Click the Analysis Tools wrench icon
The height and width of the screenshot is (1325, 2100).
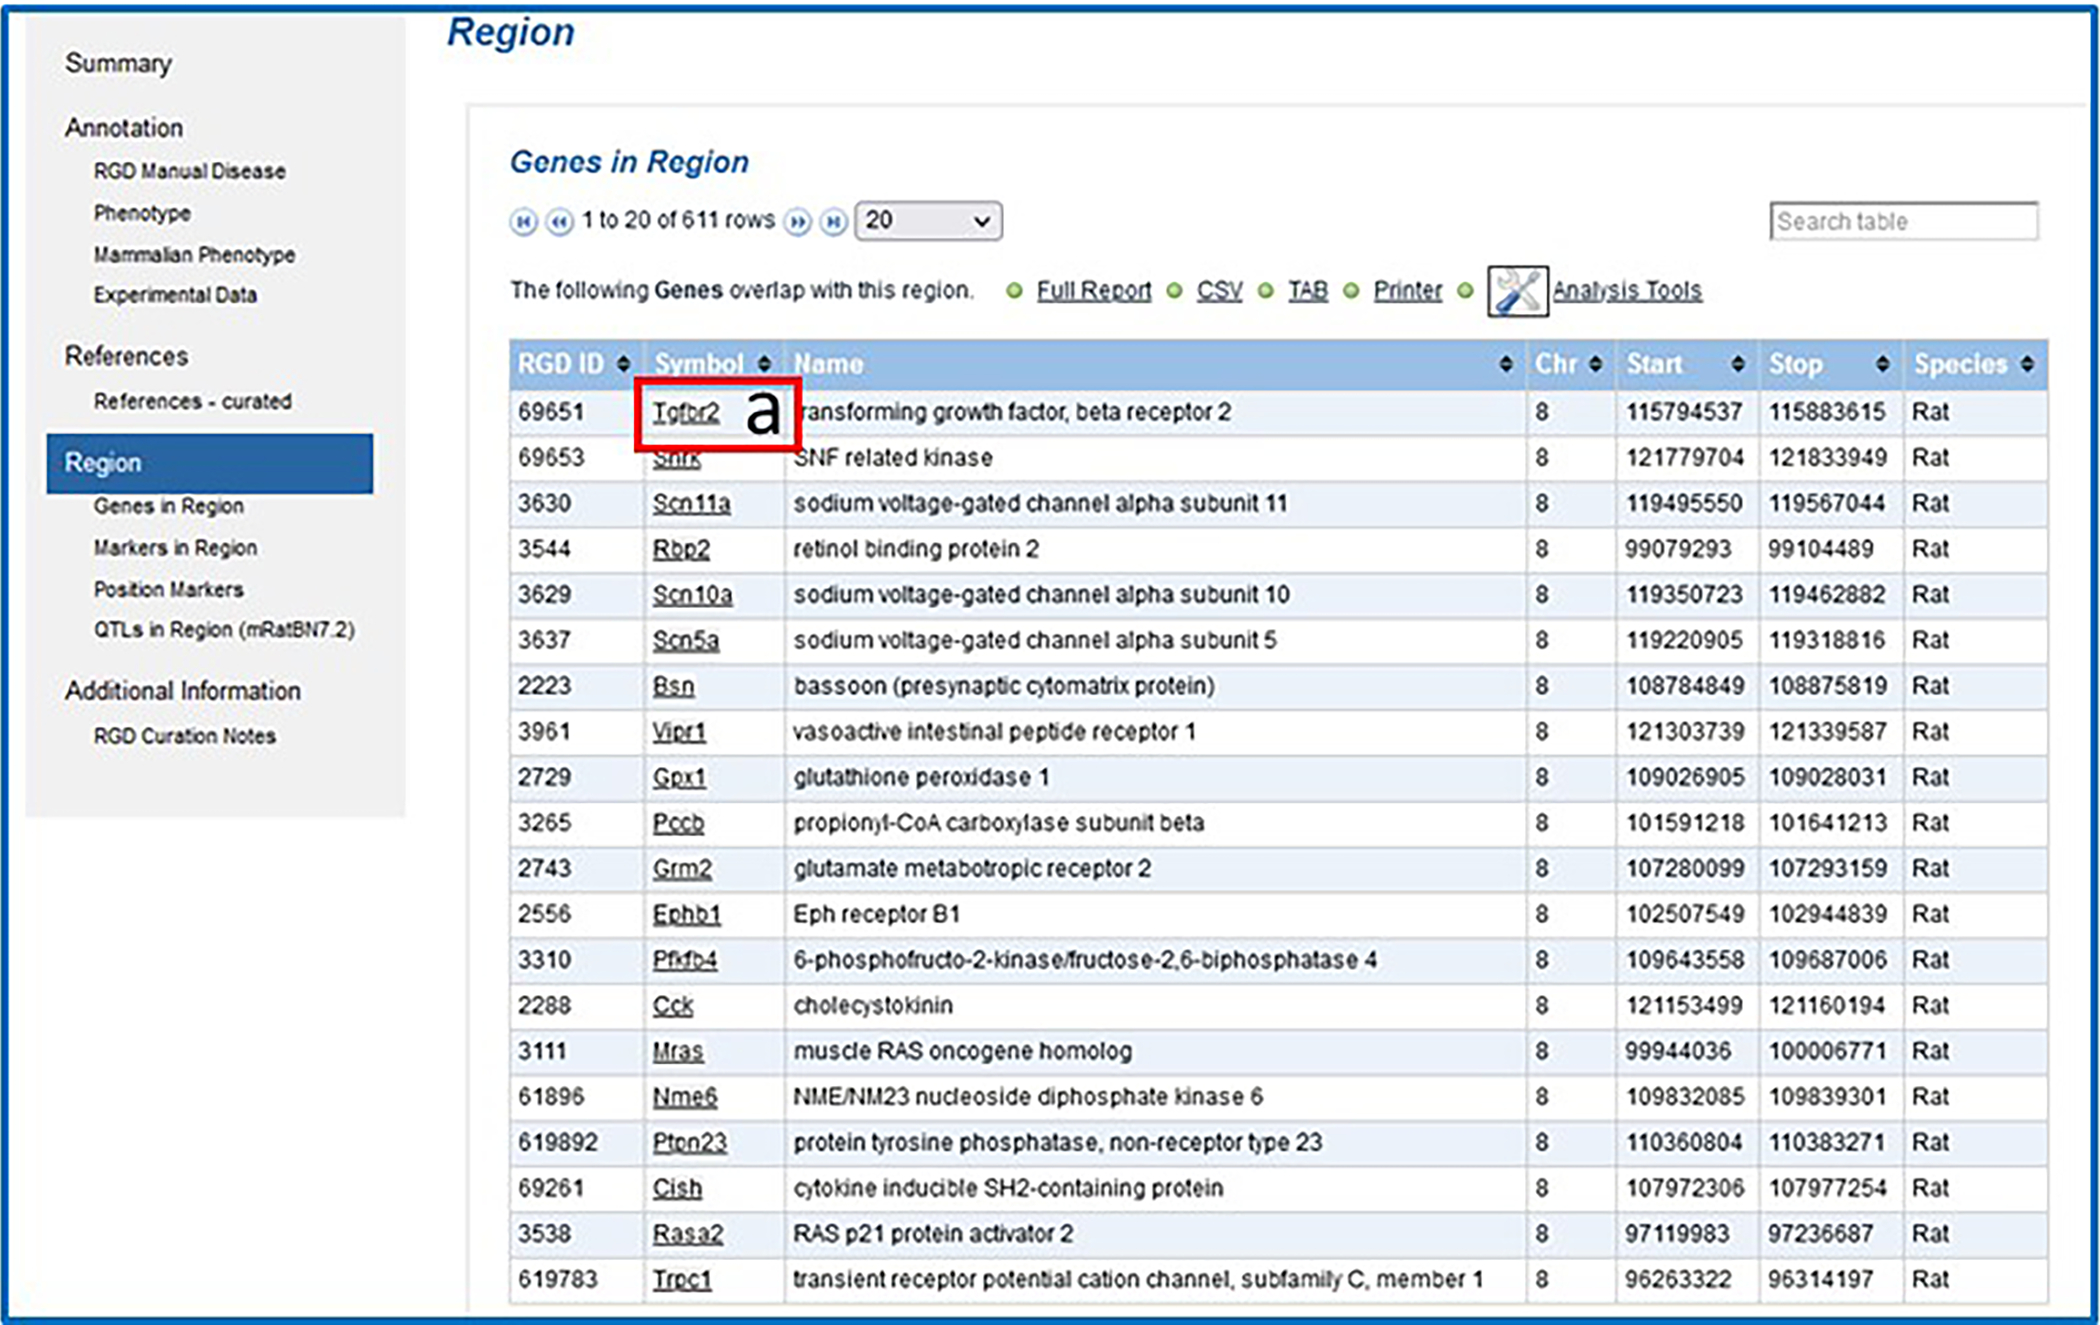point(1517,291)
